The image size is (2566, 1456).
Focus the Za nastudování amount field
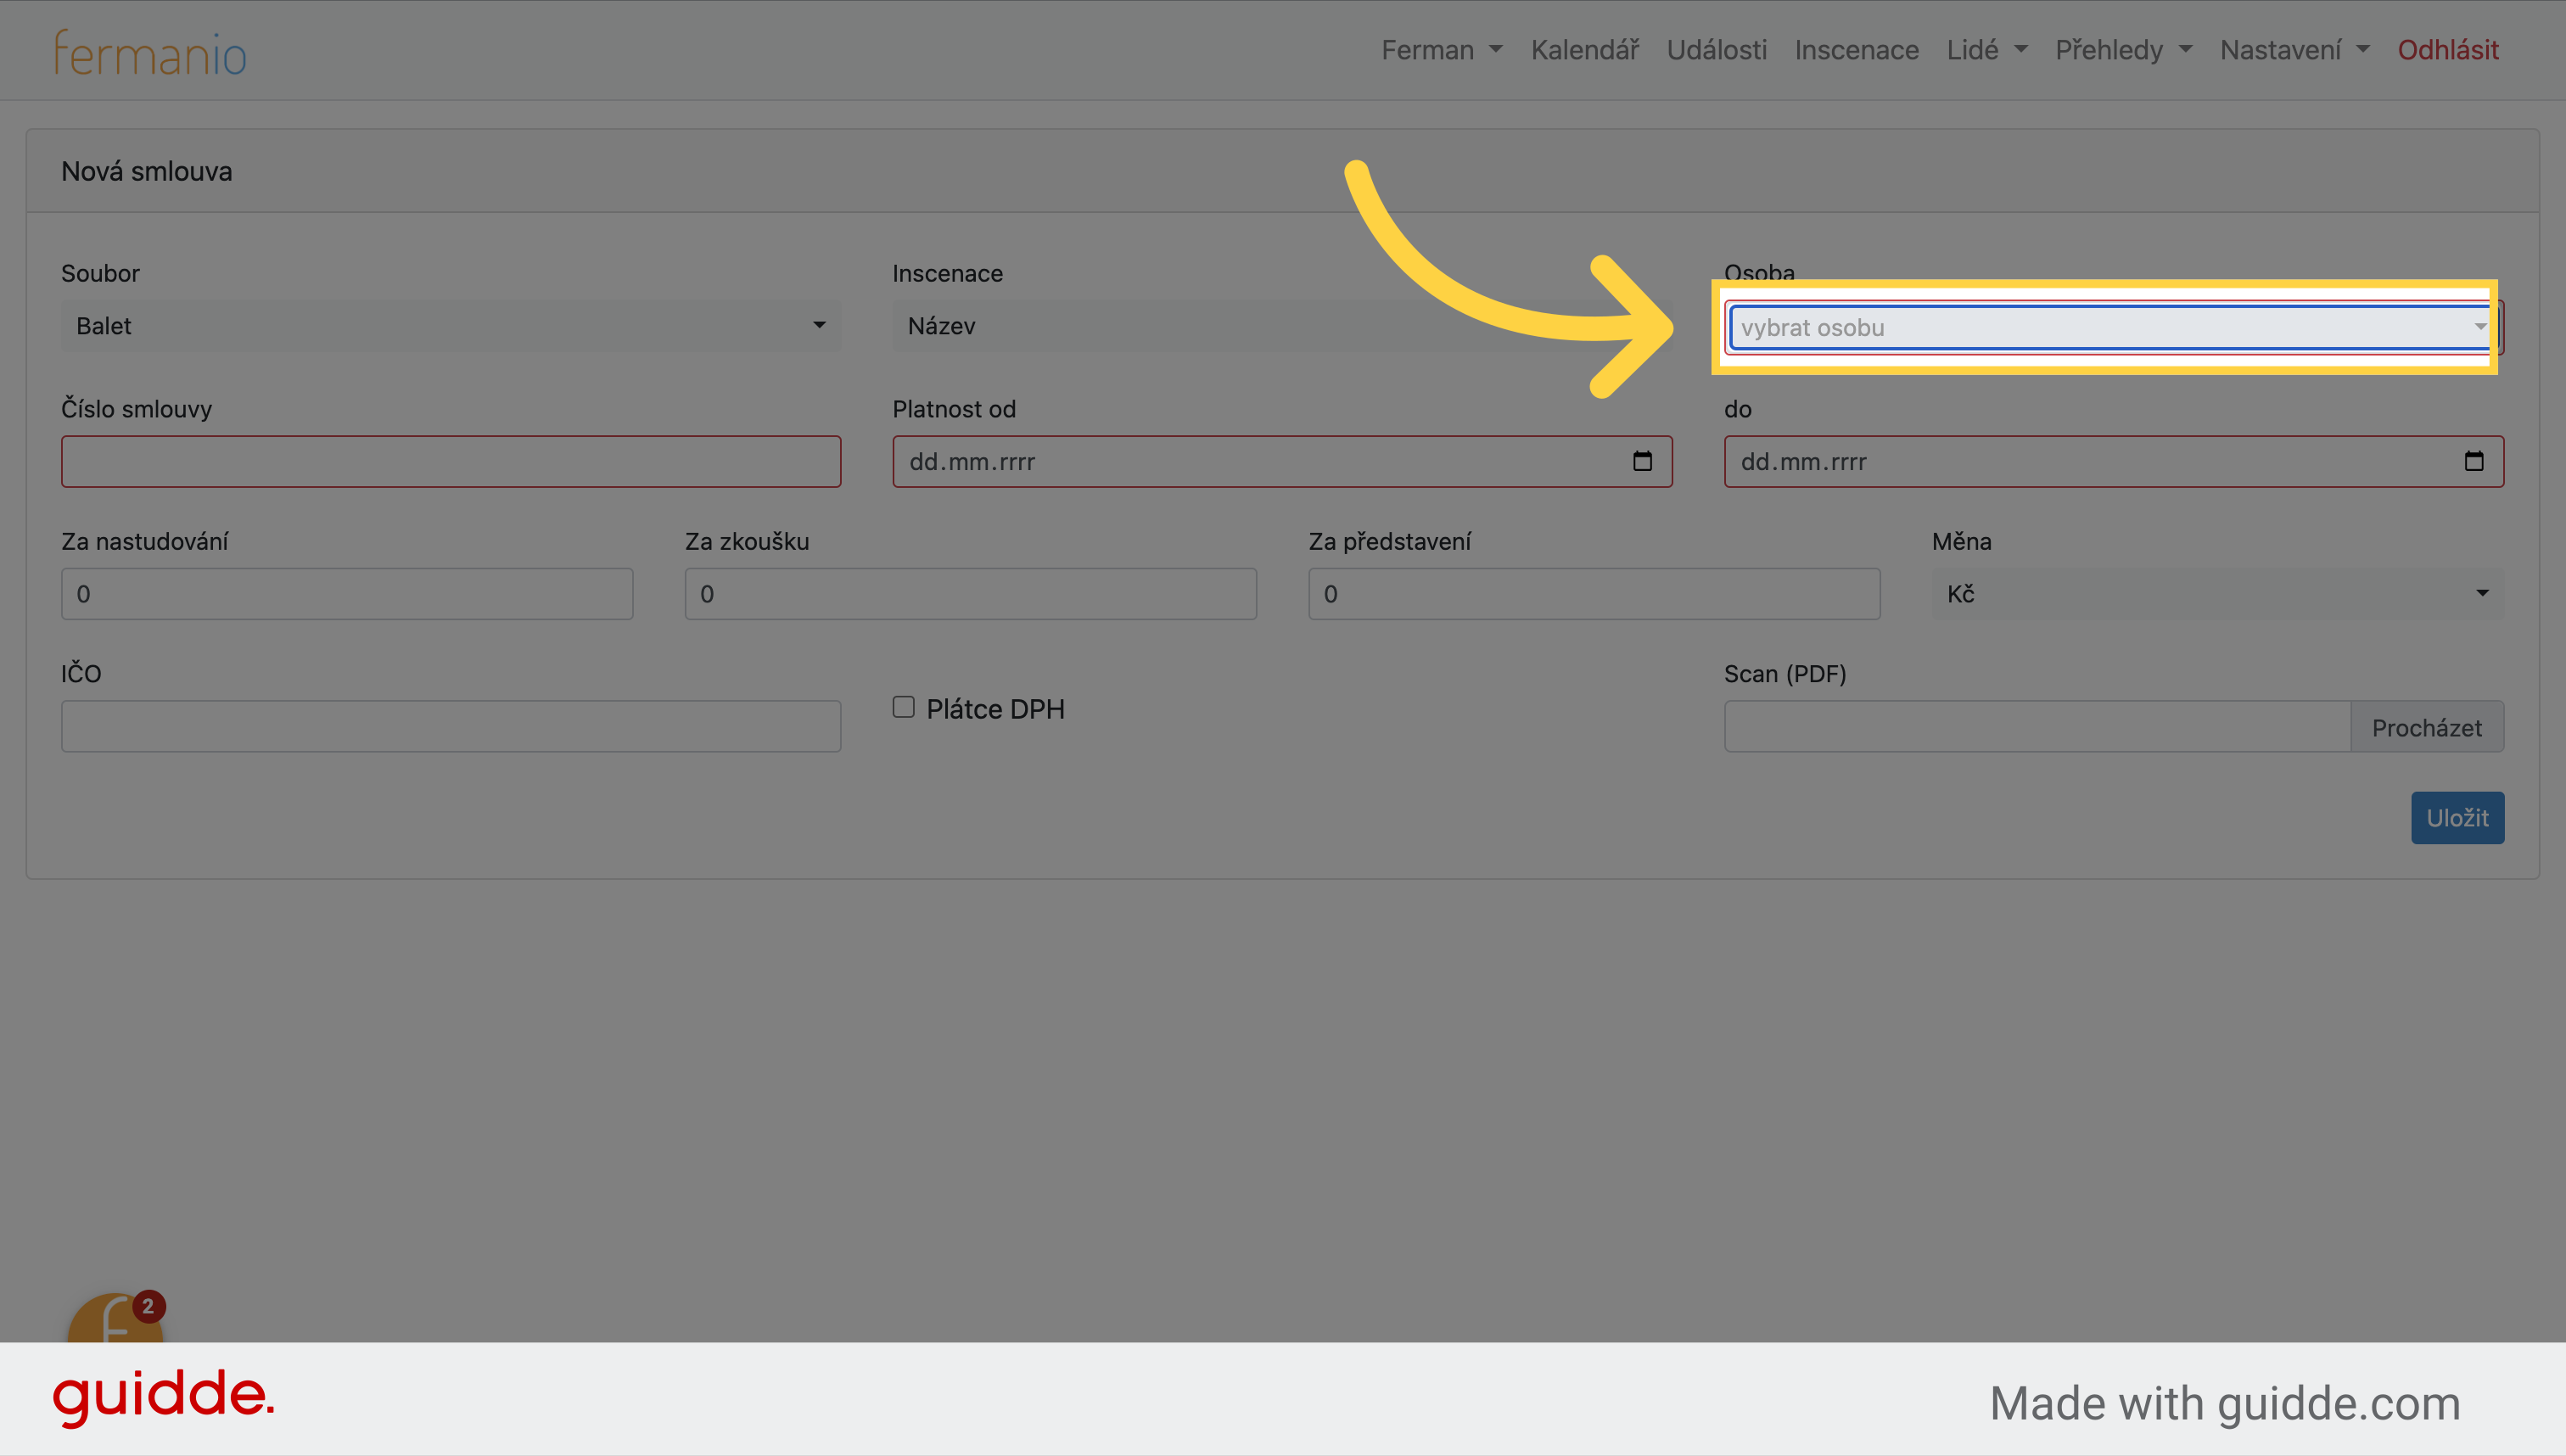347,594
